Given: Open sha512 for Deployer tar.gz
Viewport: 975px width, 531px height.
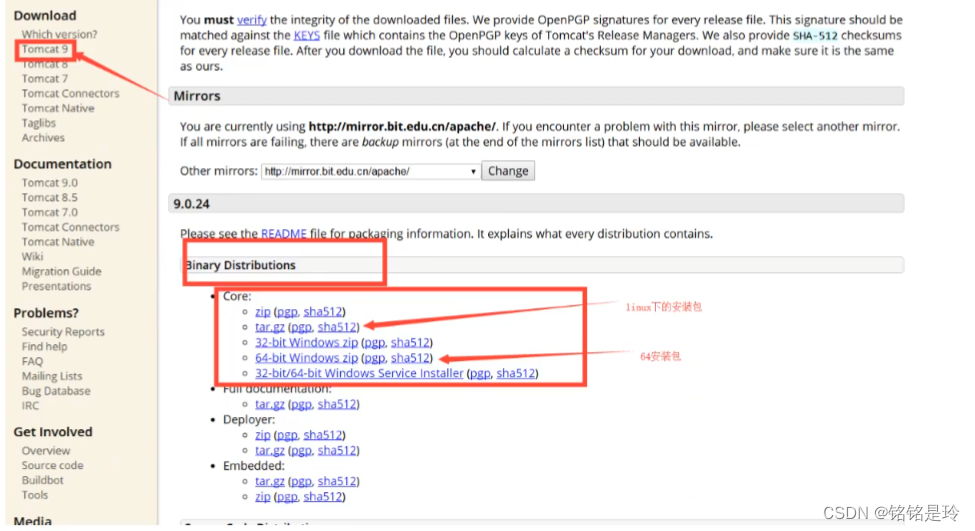Looking at the screenshot, I should pyautogui.click(x=337, y=450).
